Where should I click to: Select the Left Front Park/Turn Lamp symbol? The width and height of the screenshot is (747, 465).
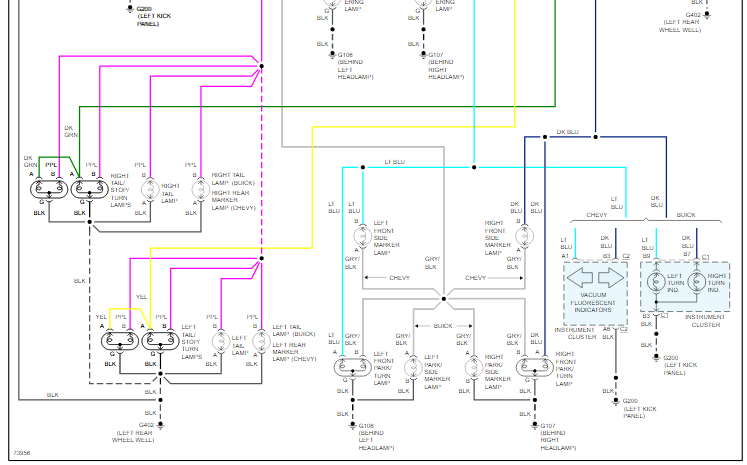pyautogui.click(x=353, y=367)
